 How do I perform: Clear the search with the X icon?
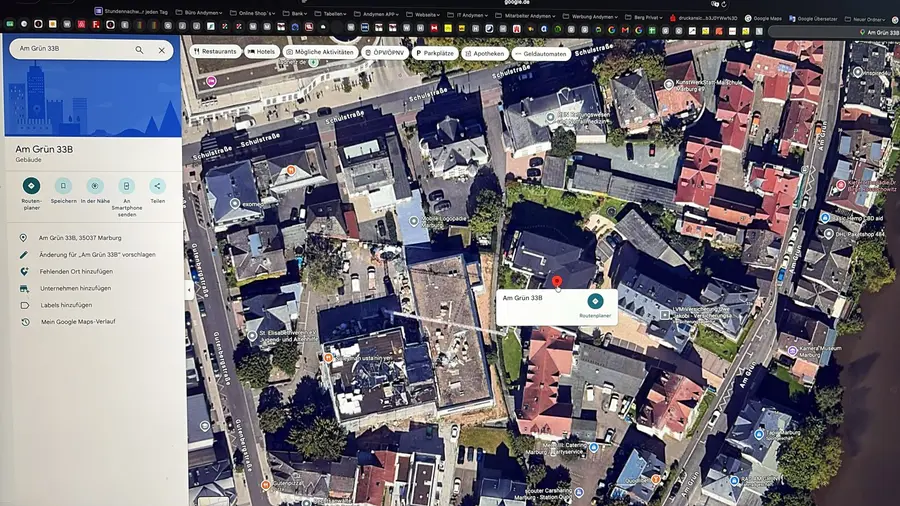click(162, 50)
